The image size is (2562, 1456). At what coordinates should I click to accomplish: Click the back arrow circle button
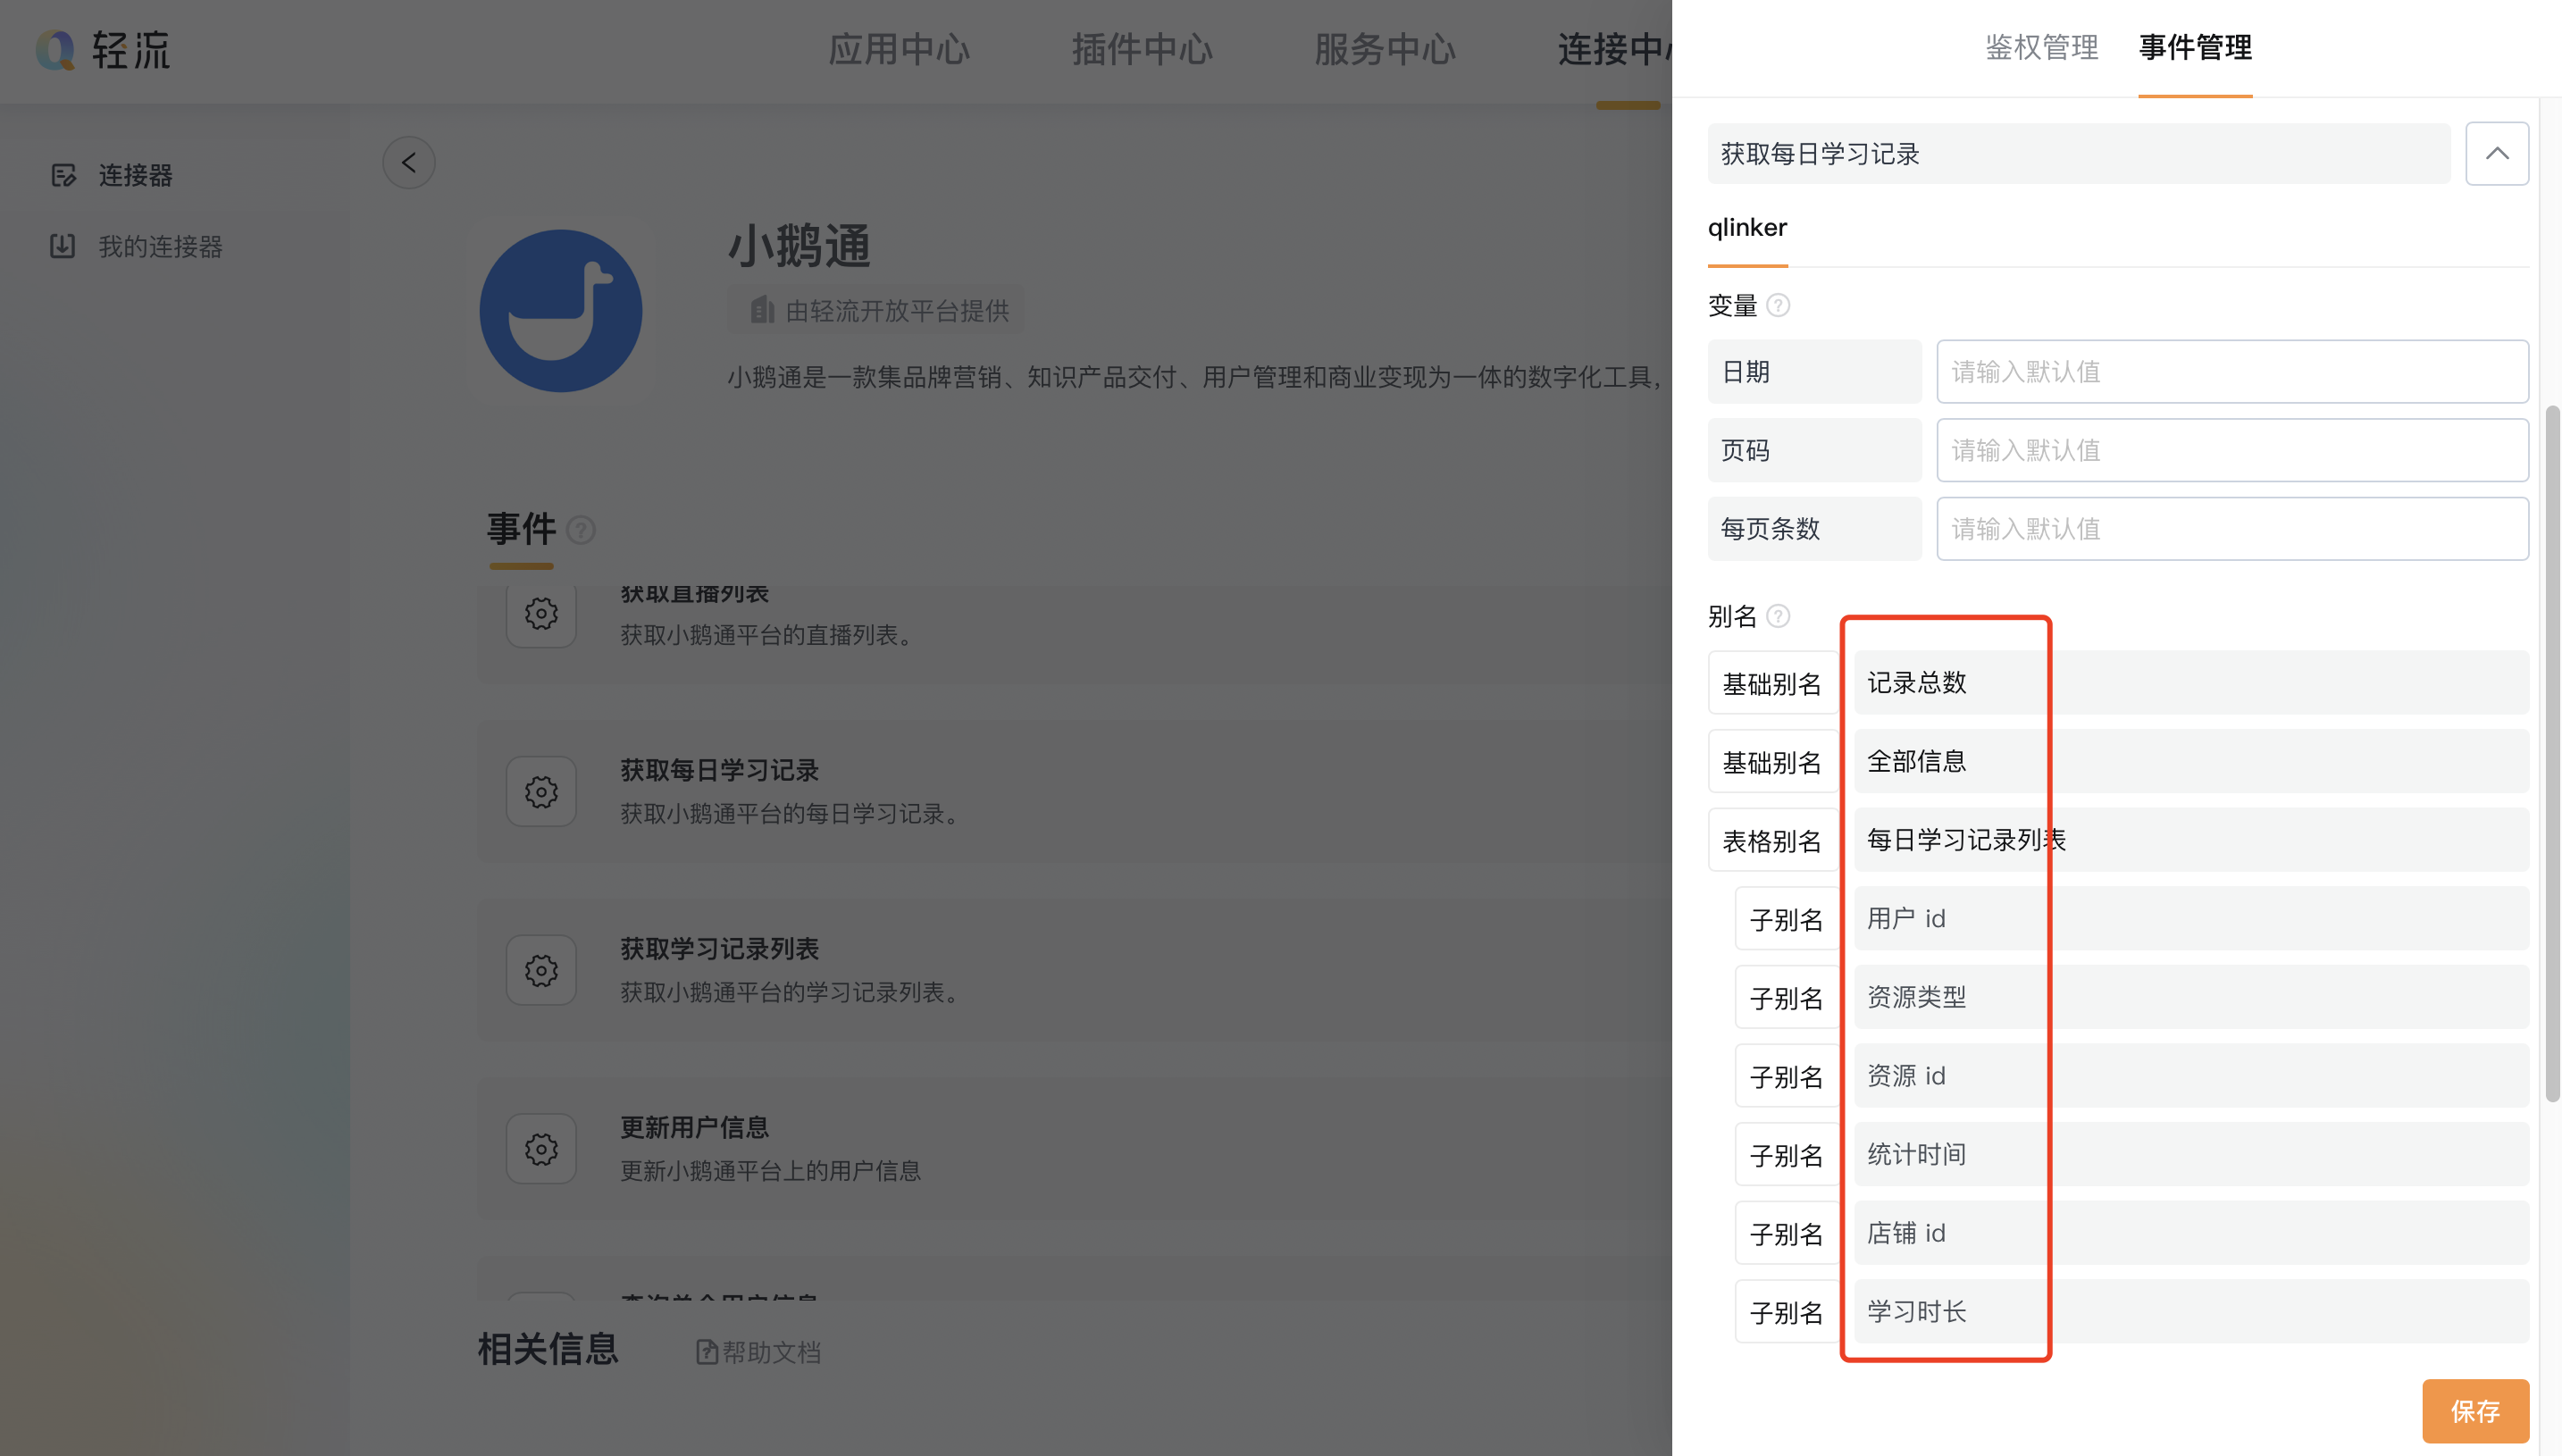[409, 162]
